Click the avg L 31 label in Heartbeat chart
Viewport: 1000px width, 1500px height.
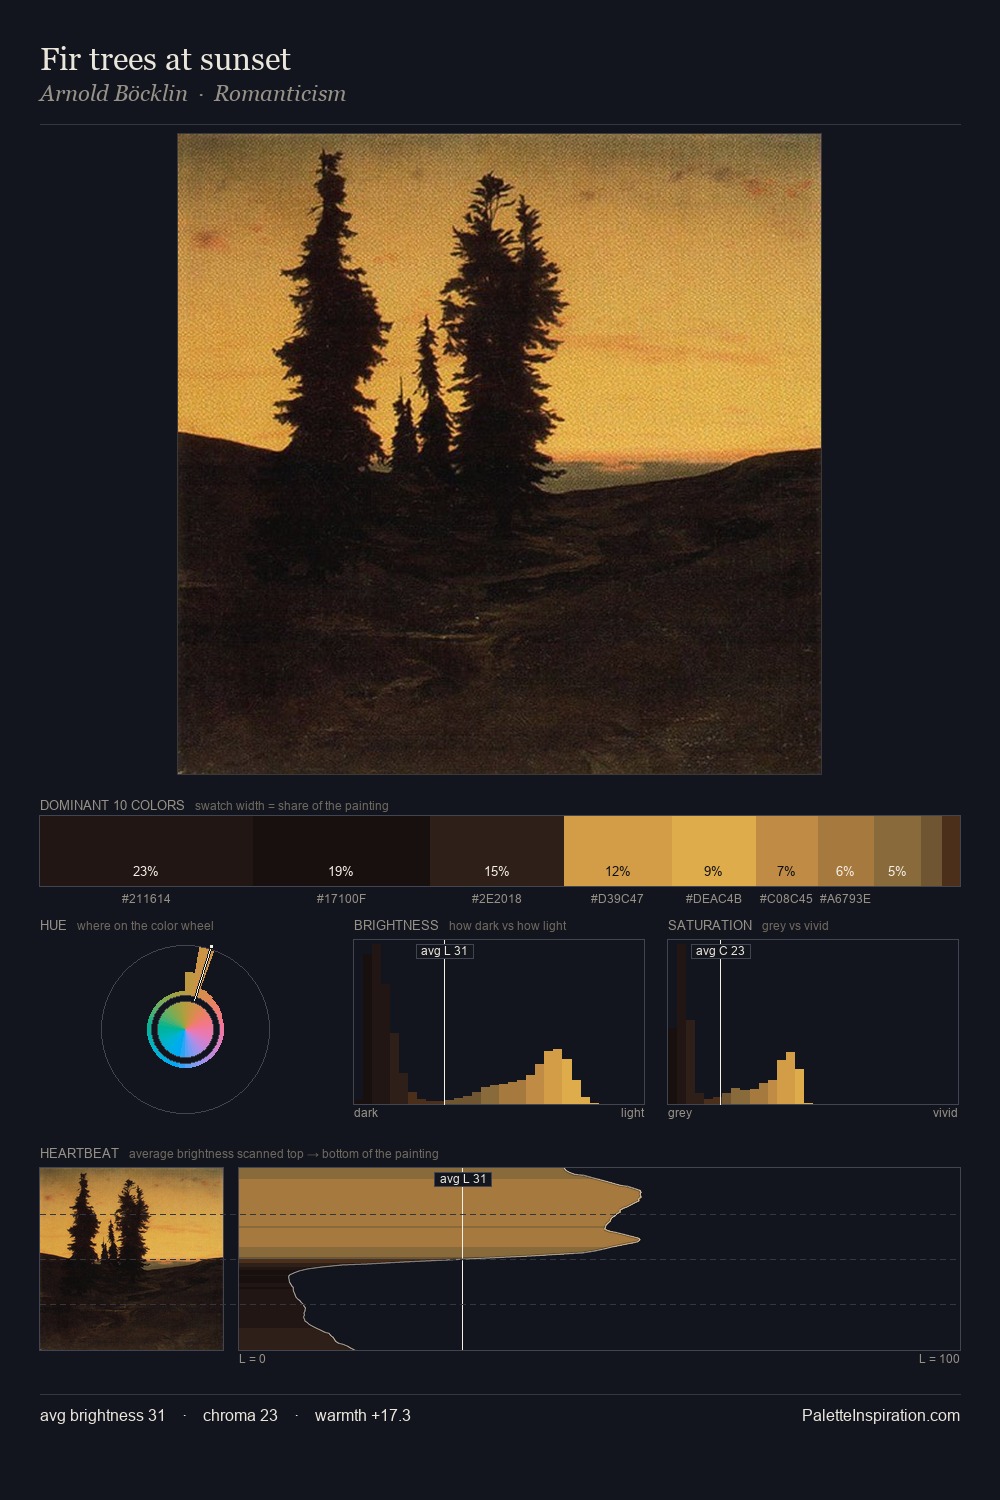click(463, 1179)
